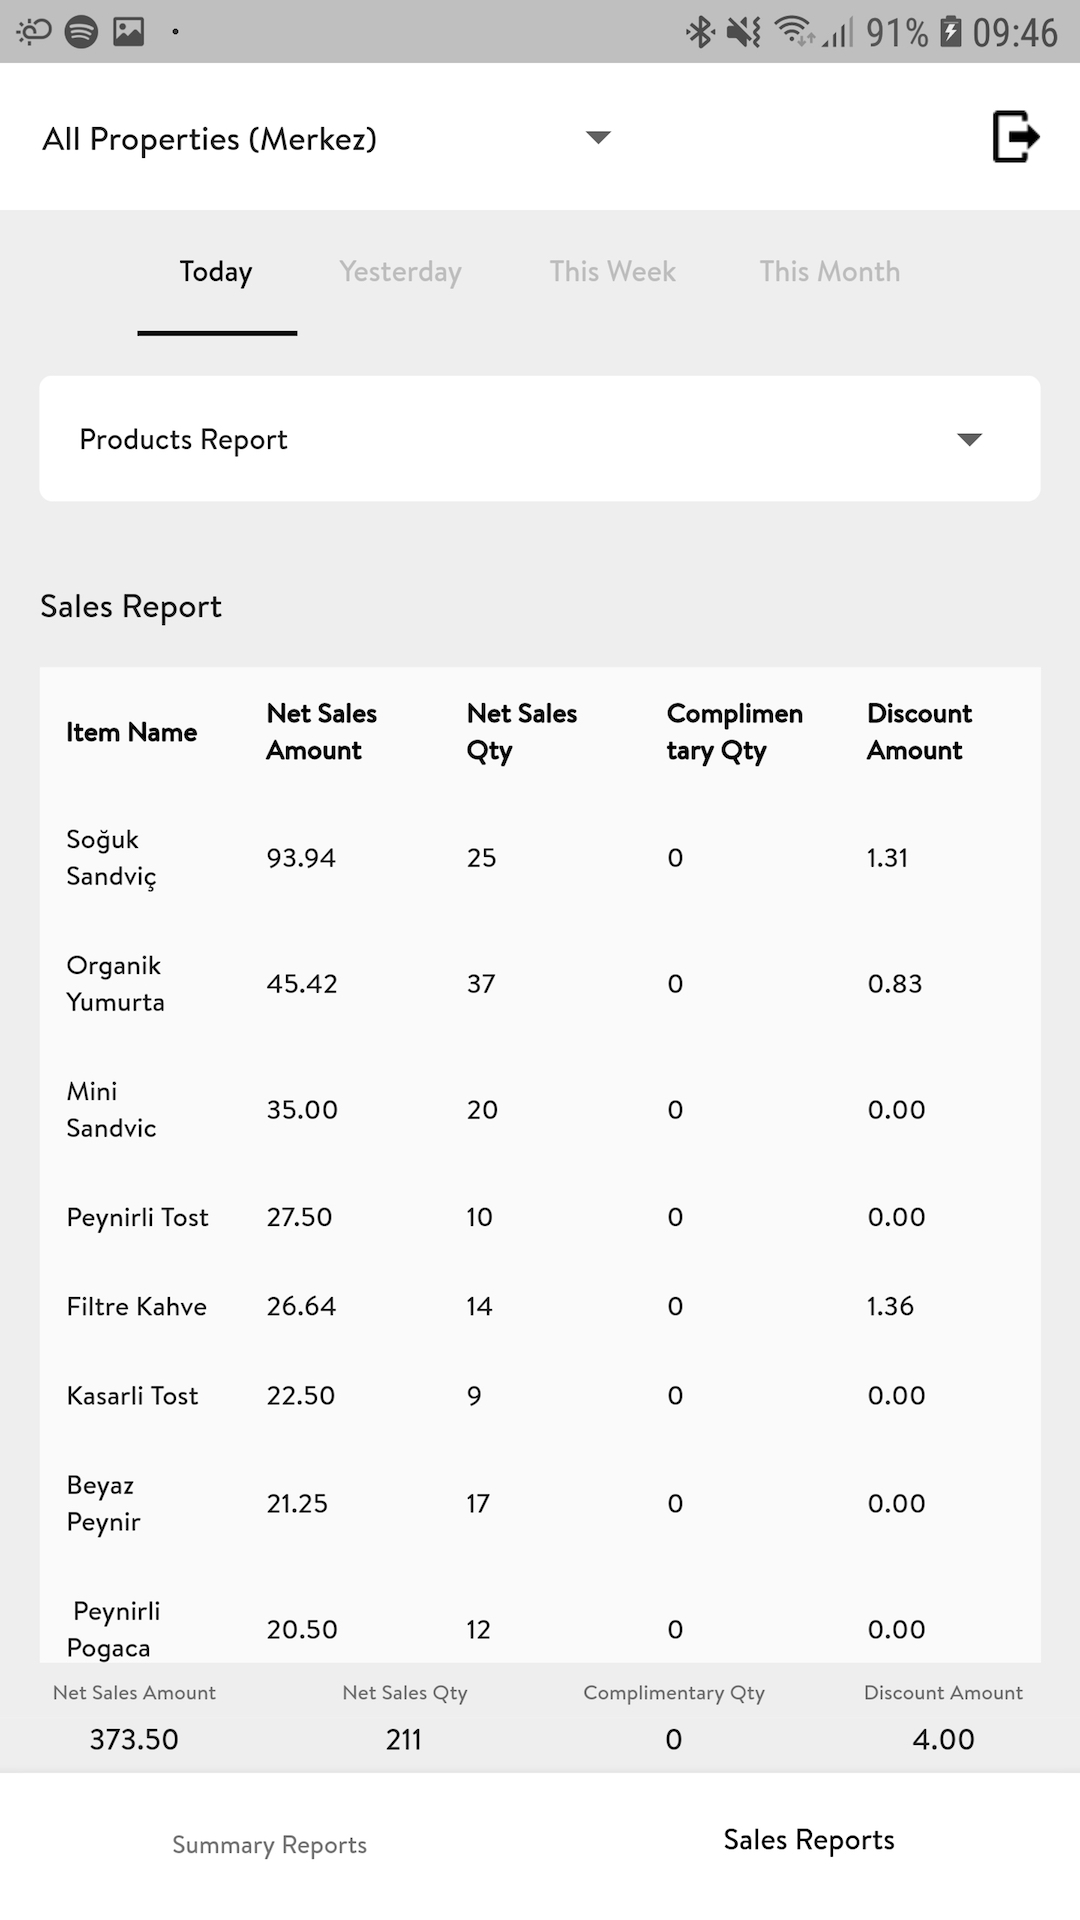Image resolution: width=1080 pixels, height=1920 pixels.
Task: Open Sales Reports bottom navigation
Action: click(x=809, y=1840)
